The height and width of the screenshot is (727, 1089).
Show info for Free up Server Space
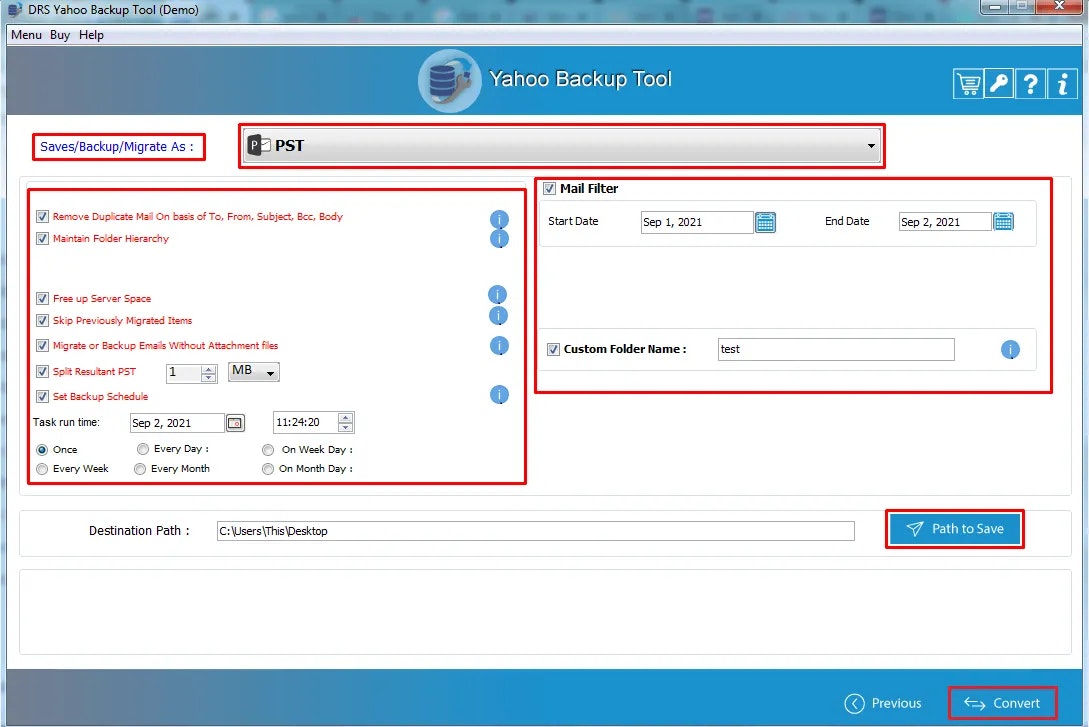coord(497,294)
